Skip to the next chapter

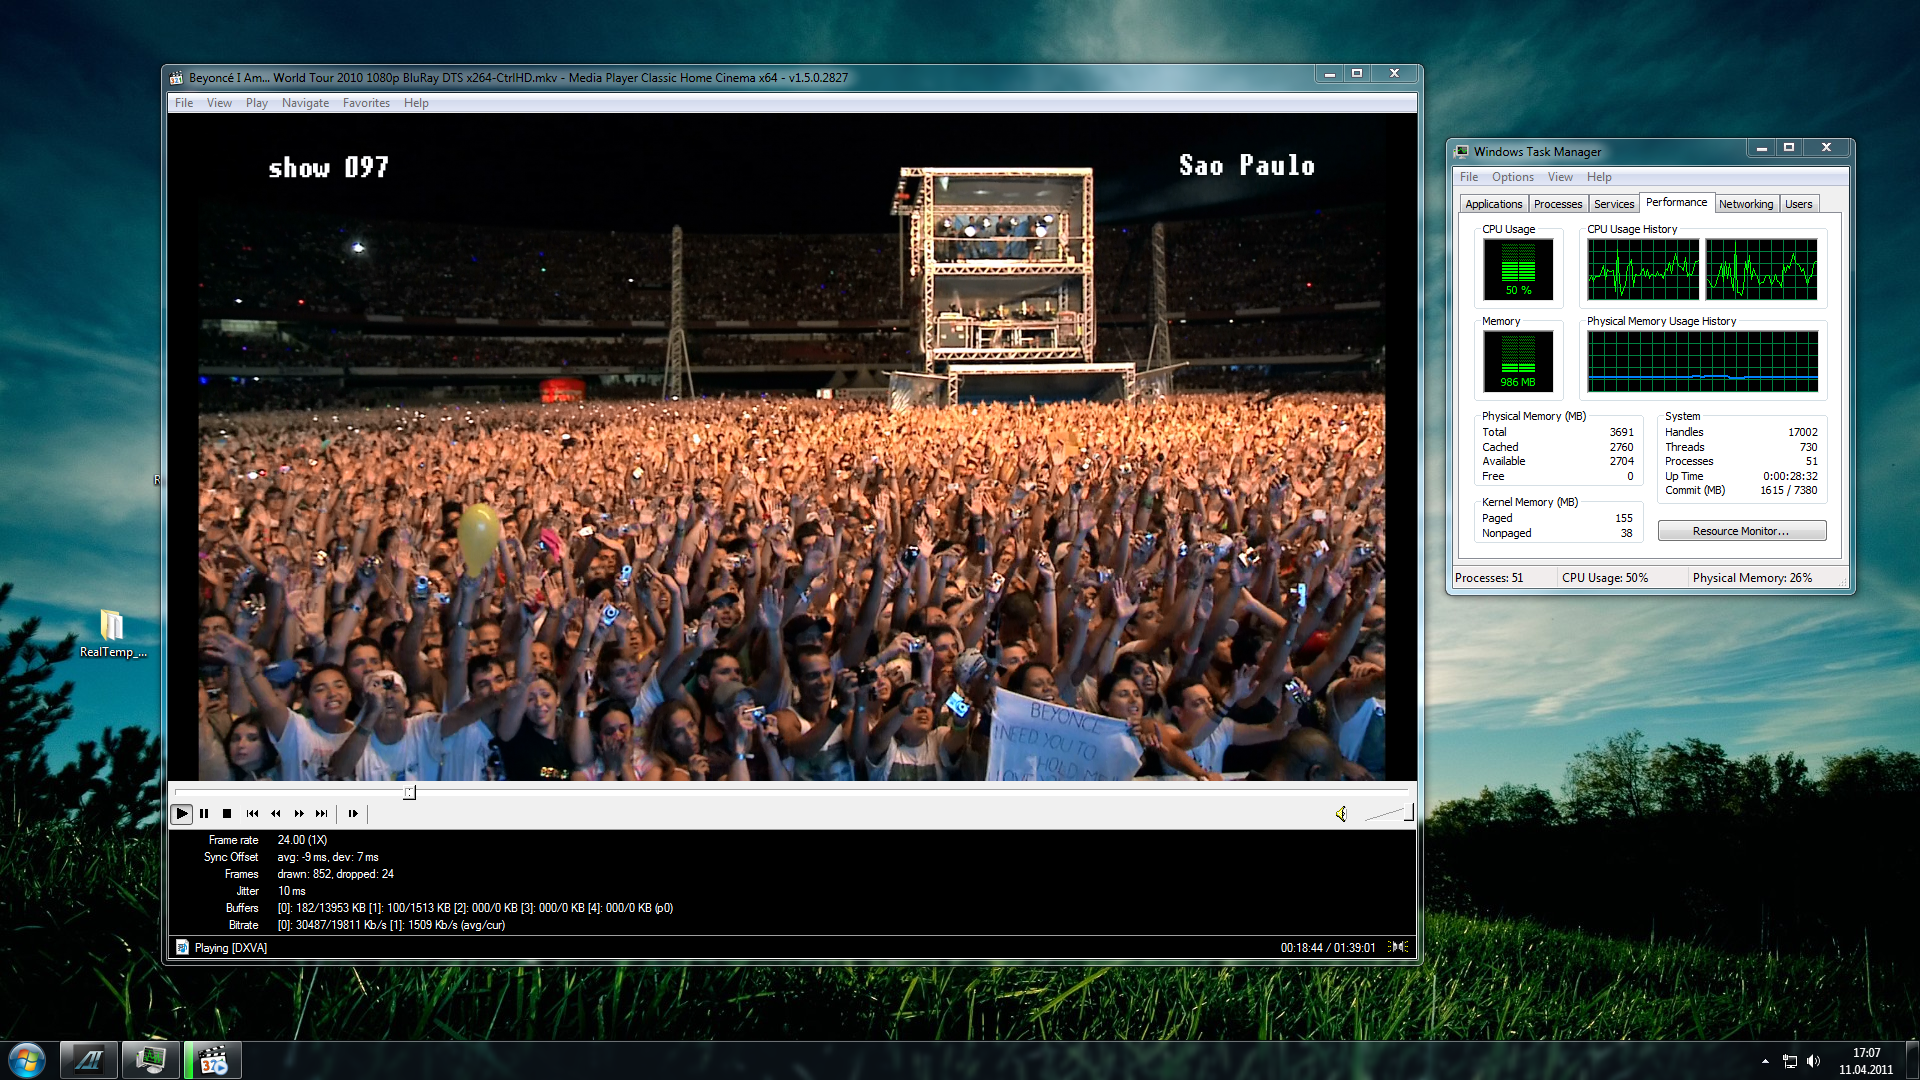click(x=321, y=814)
